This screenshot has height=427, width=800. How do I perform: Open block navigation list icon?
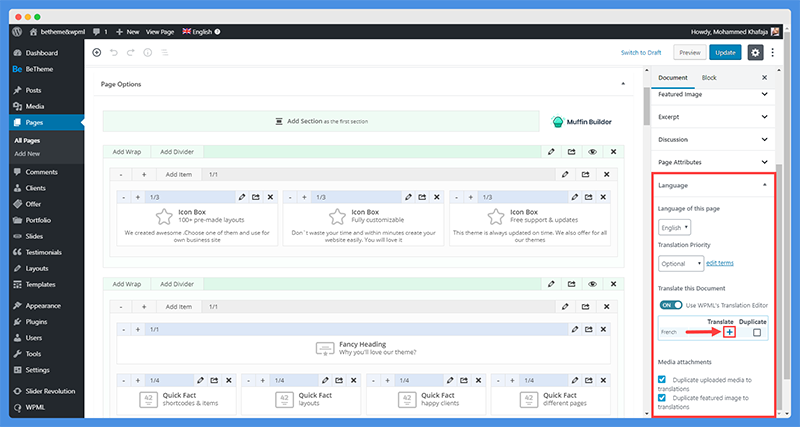pos(165,53)
